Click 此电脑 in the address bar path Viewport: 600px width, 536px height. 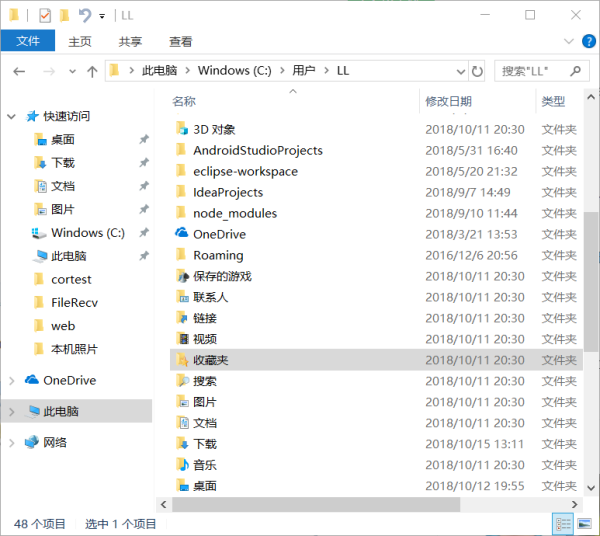click(159, 71)
